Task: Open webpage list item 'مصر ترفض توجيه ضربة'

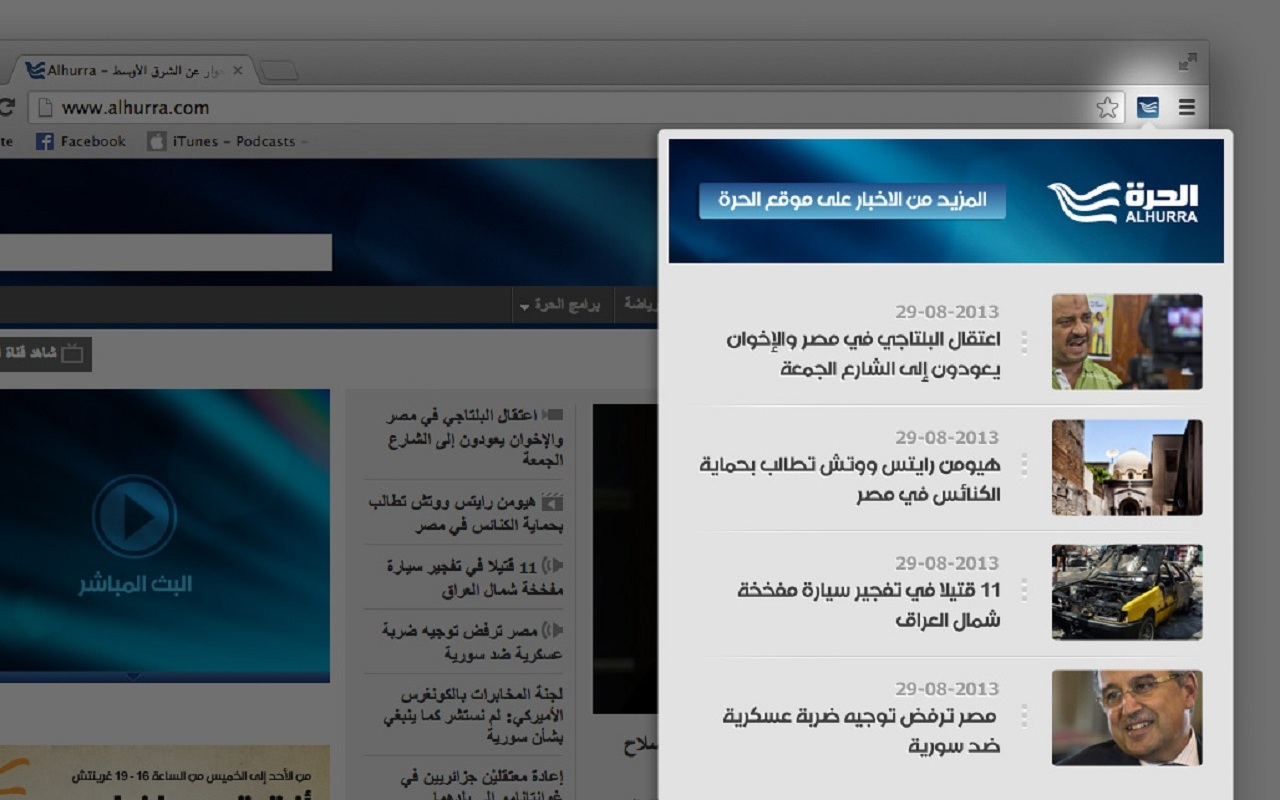Action: (x=472, y=642)
